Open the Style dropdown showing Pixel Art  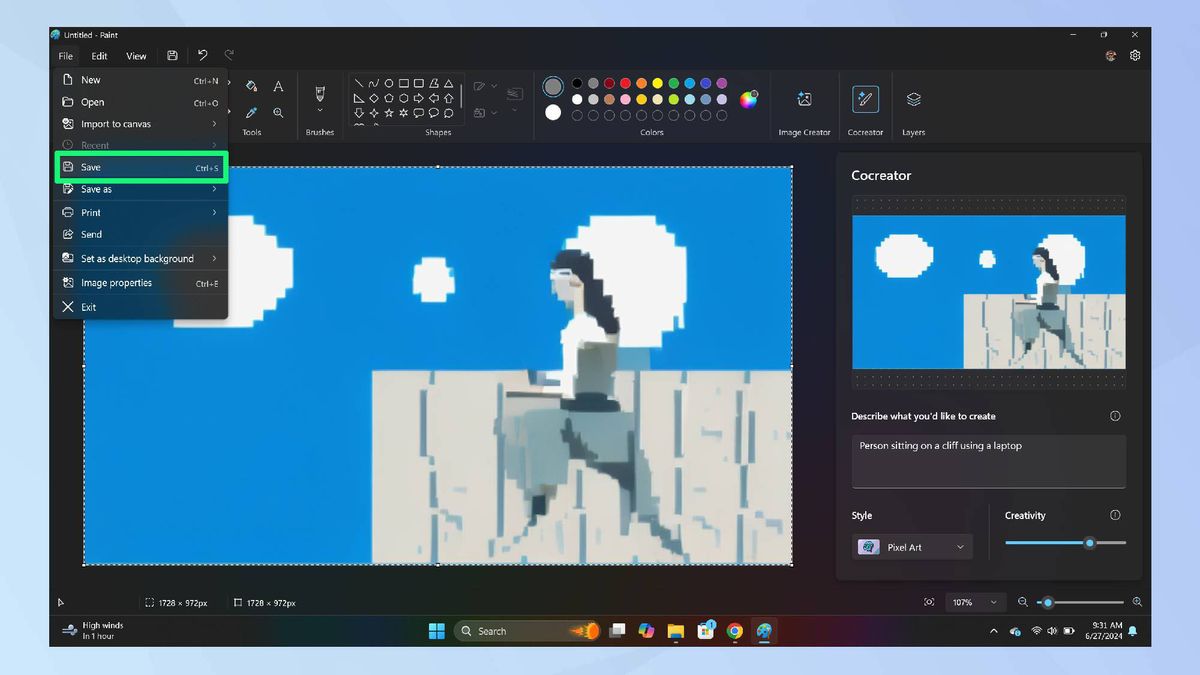point(911,547)
